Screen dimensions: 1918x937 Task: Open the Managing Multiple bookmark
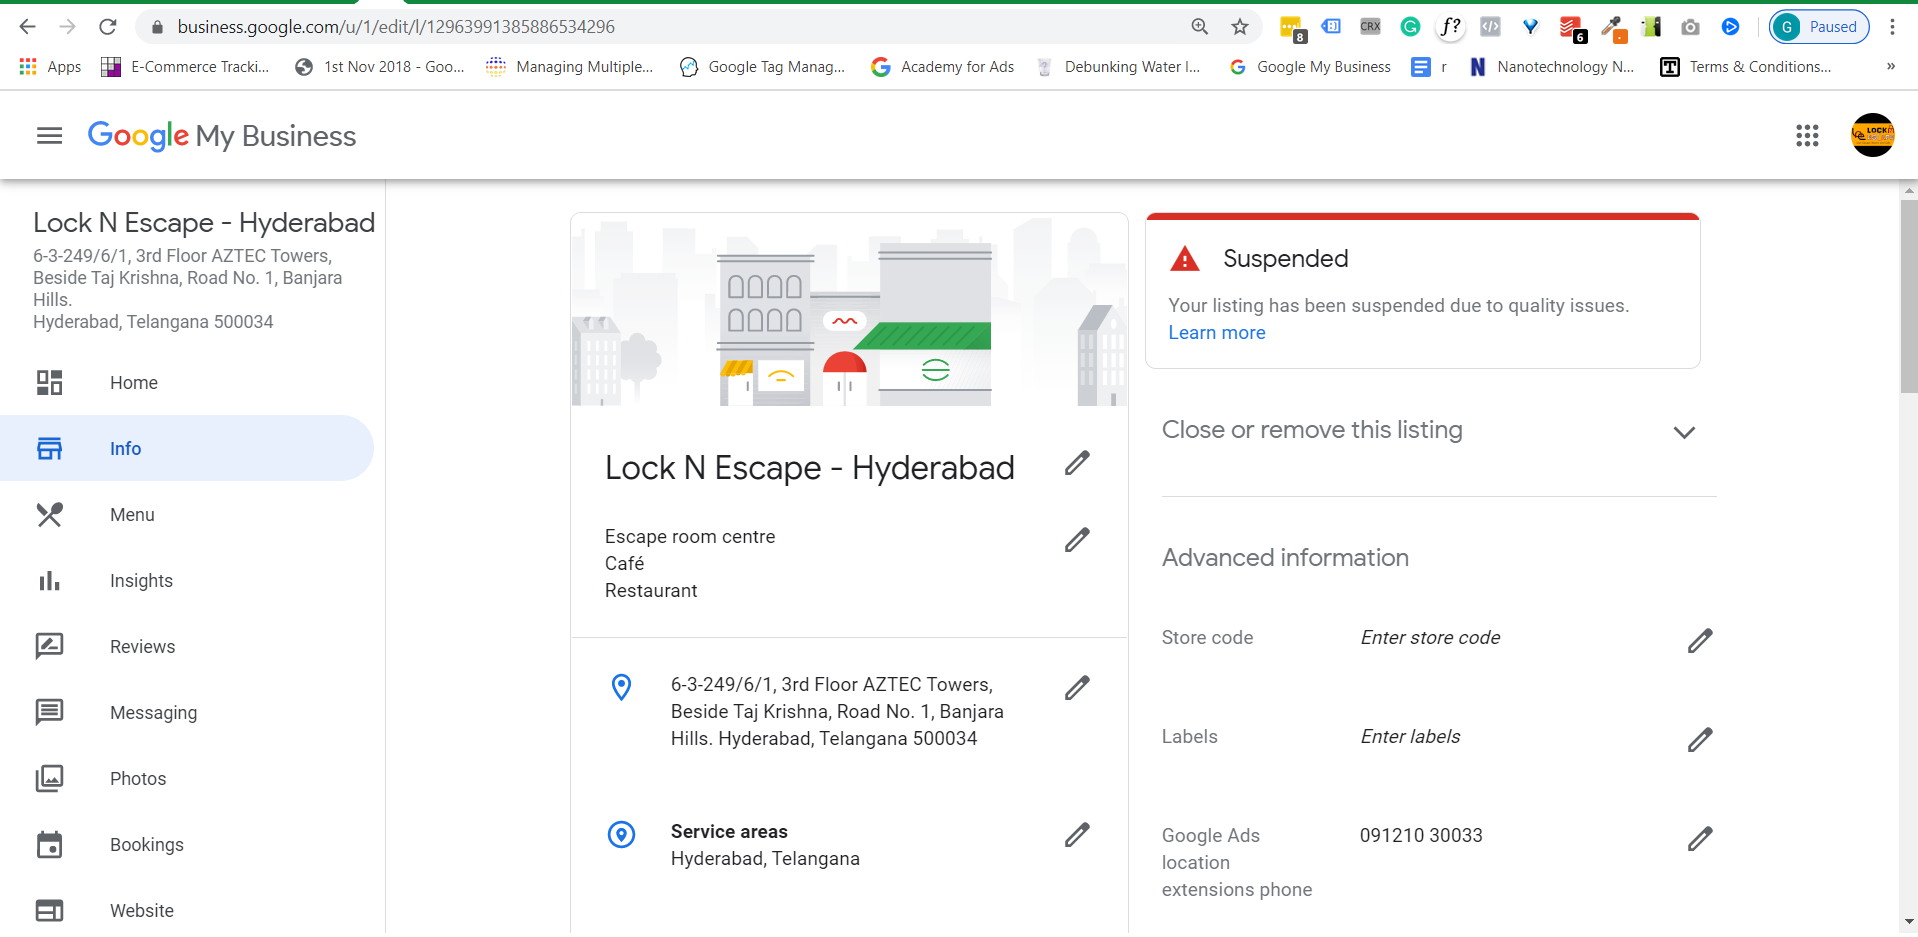pyautogui.click(x=569, y=67)
